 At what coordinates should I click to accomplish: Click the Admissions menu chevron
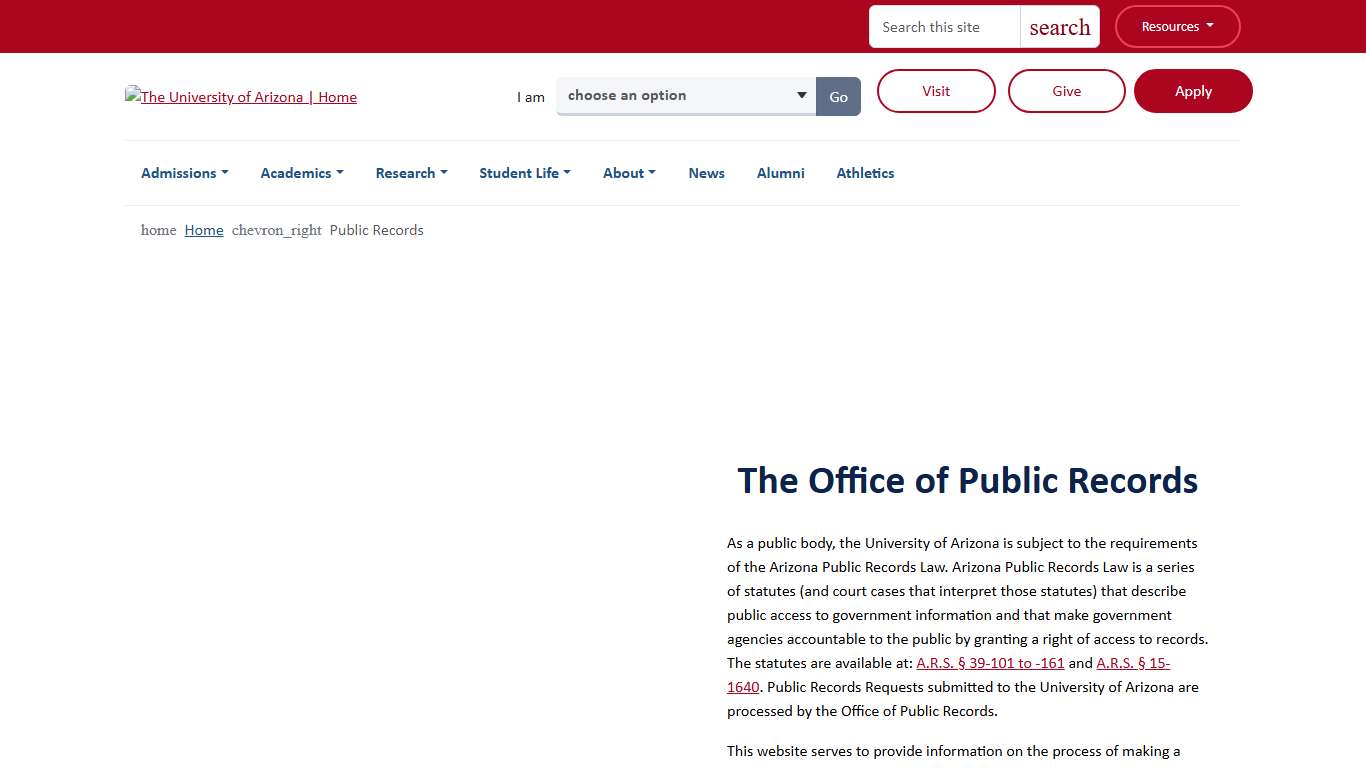(224, 173)
